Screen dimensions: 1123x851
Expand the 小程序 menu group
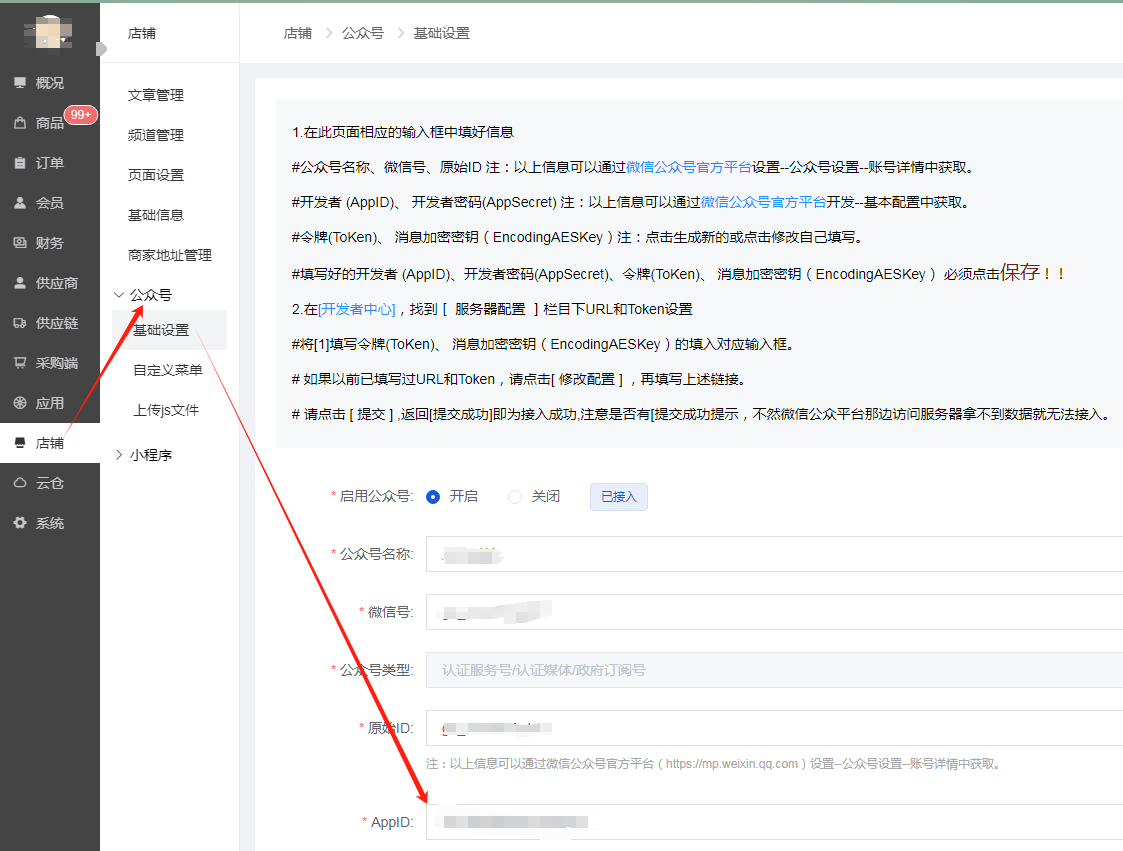pyautogui.click(x=119, y=455)
